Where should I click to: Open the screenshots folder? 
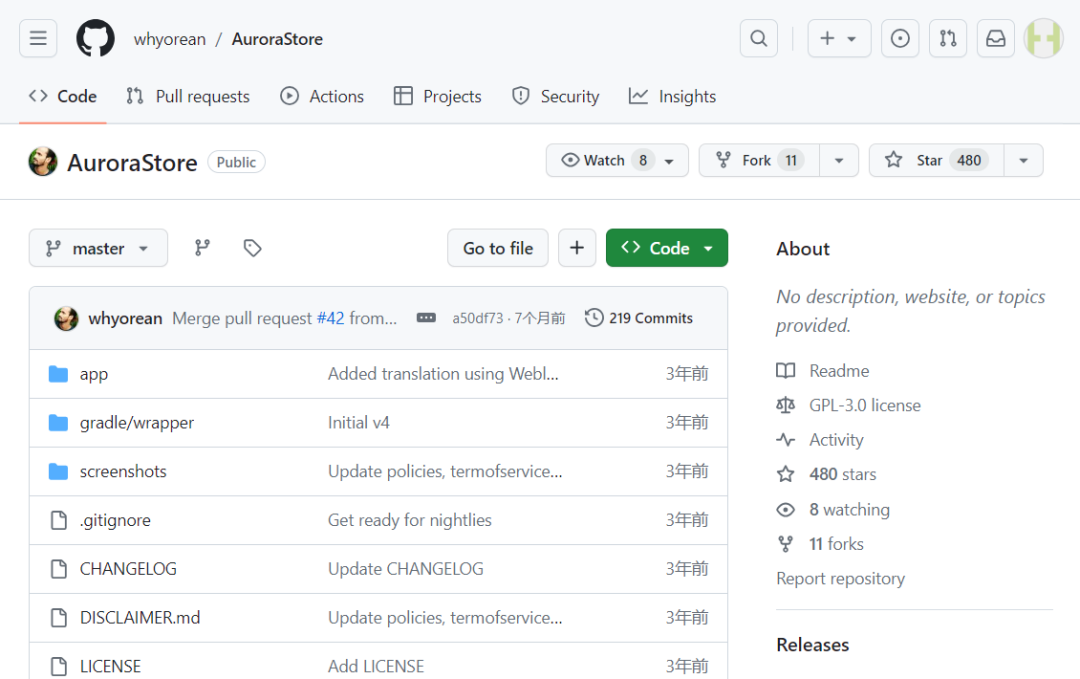(123, 472)
